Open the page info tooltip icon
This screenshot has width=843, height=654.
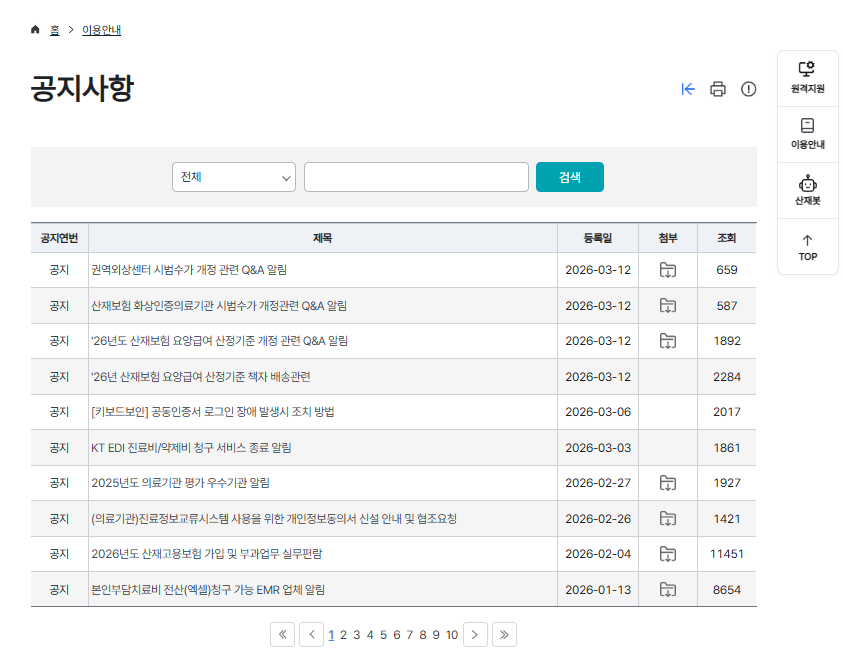[x=748, y=89]
